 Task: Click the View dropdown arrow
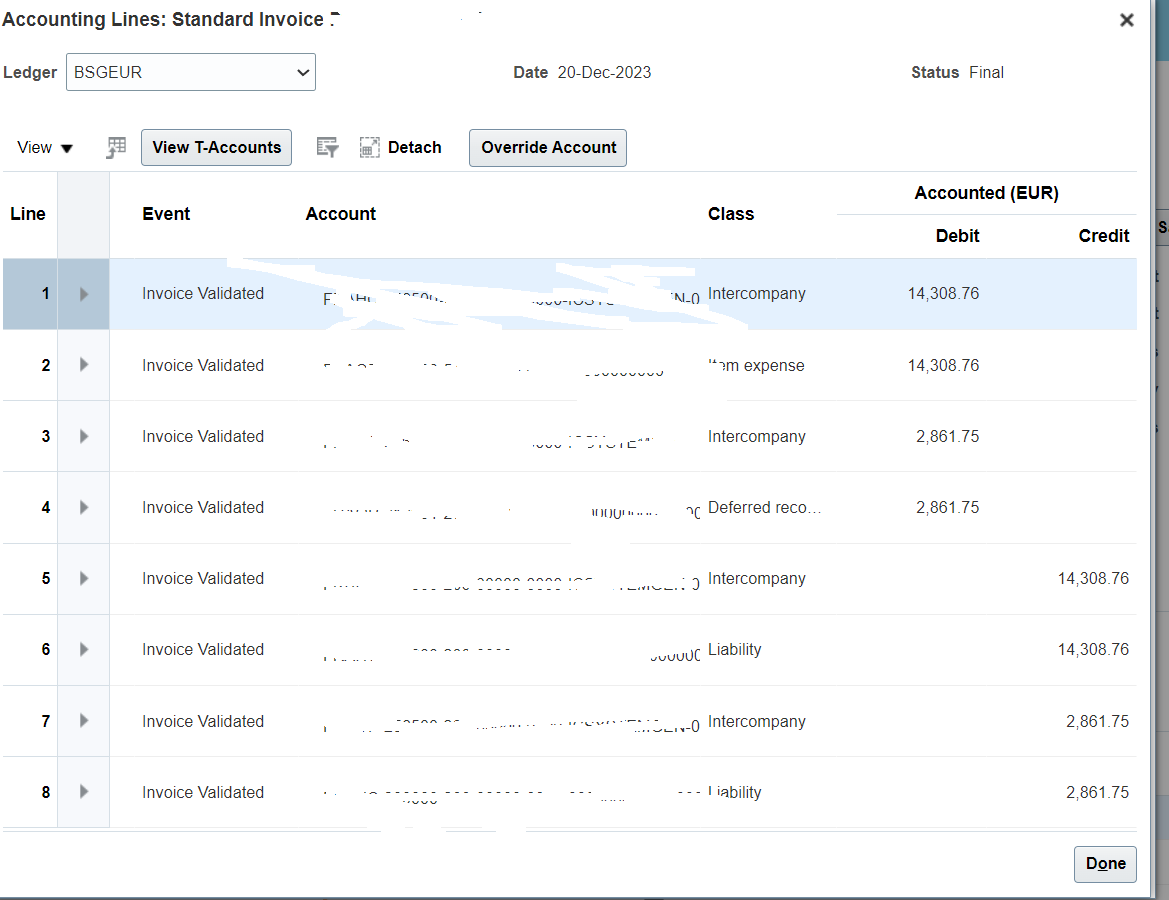69,147
